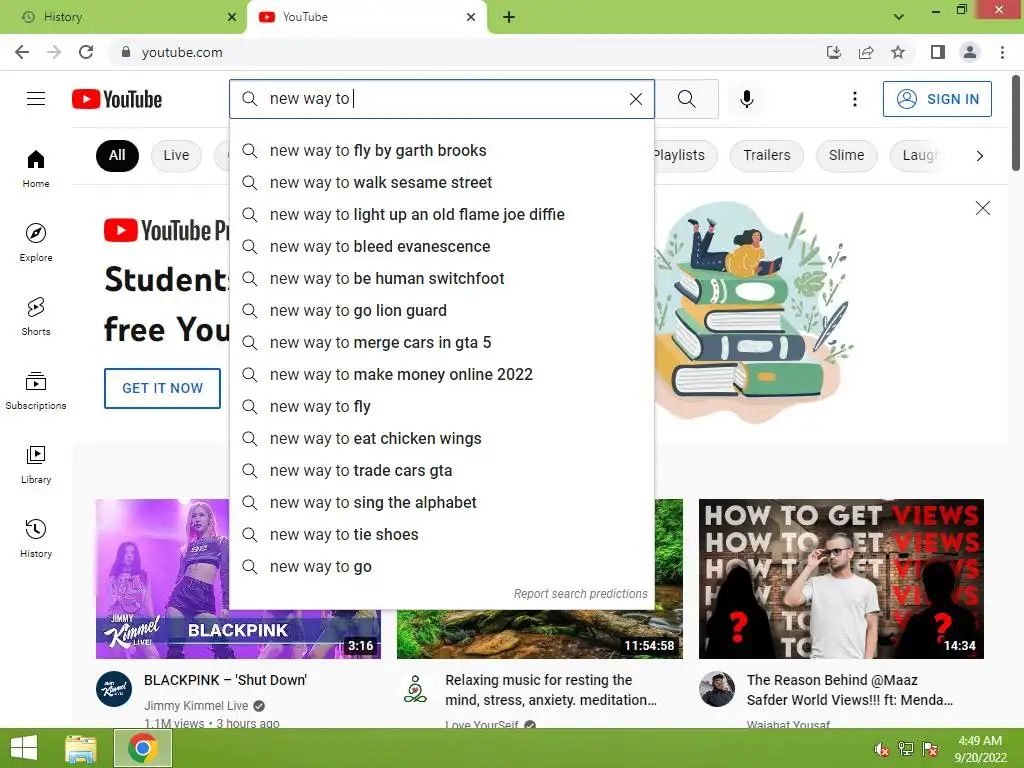Choose suggestion 'new way to be human switchfoot'

[x=441, y=278]
